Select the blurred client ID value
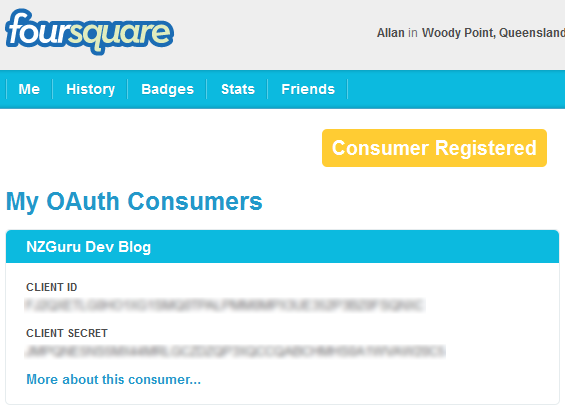Image resolution: width=565 pixels, height=412 pixels. tap(225, 305)
